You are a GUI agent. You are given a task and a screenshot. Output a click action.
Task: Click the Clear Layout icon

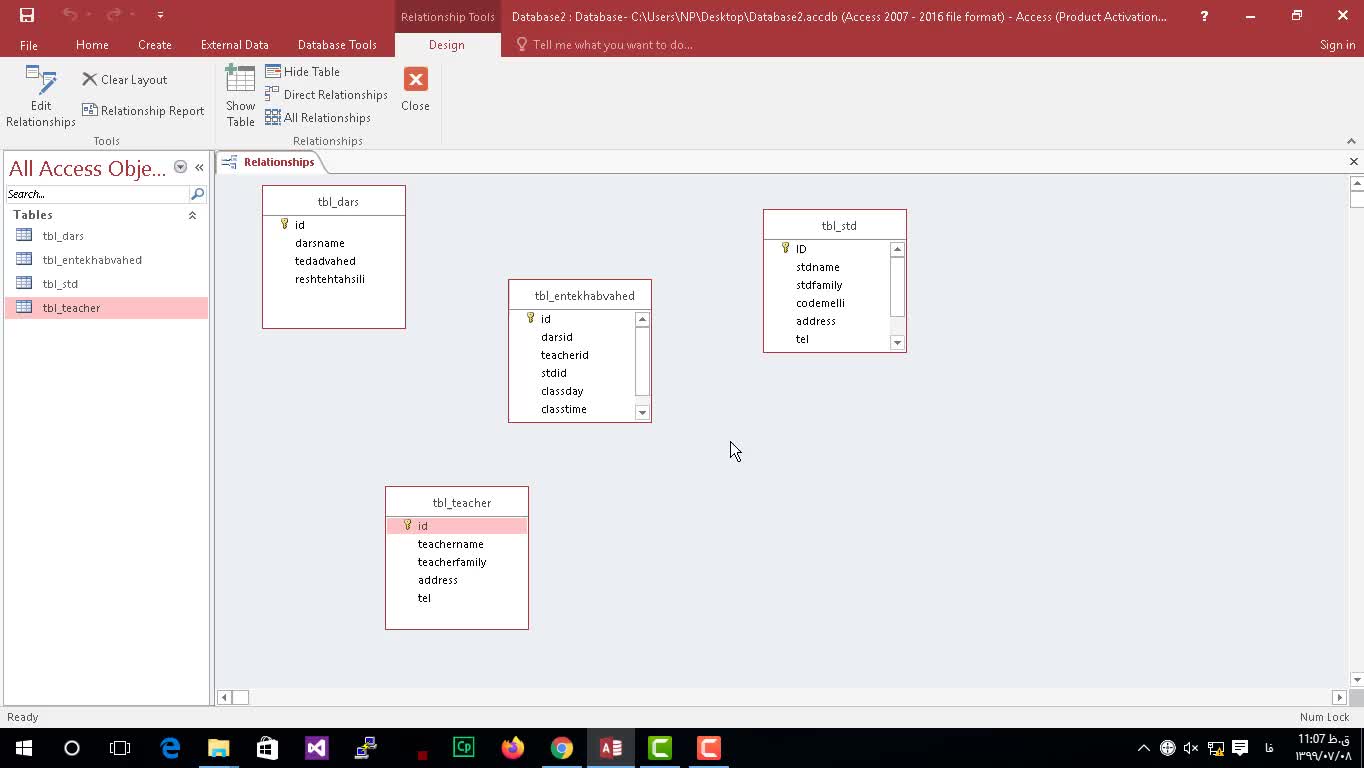coord(90,80)
